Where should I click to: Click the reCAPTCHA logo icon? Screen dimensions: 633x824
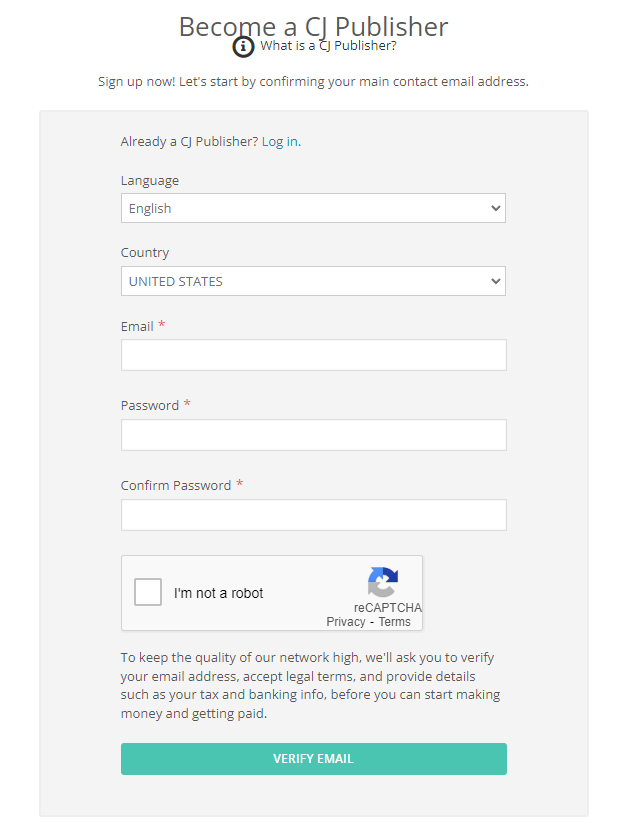coord(383,582)
